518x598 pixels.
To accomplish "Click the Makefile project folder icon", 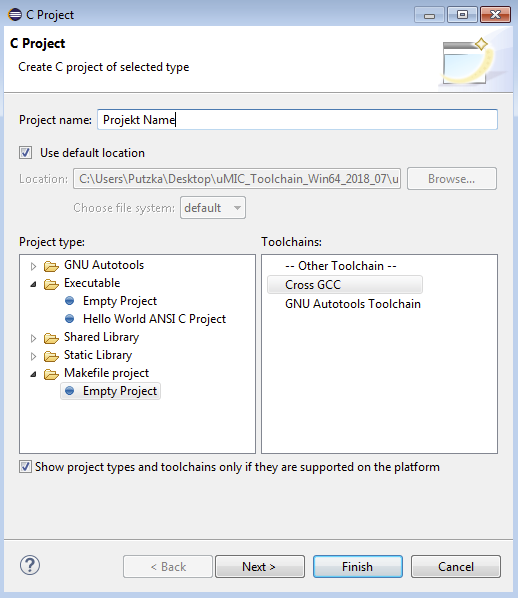I will 51,374.
